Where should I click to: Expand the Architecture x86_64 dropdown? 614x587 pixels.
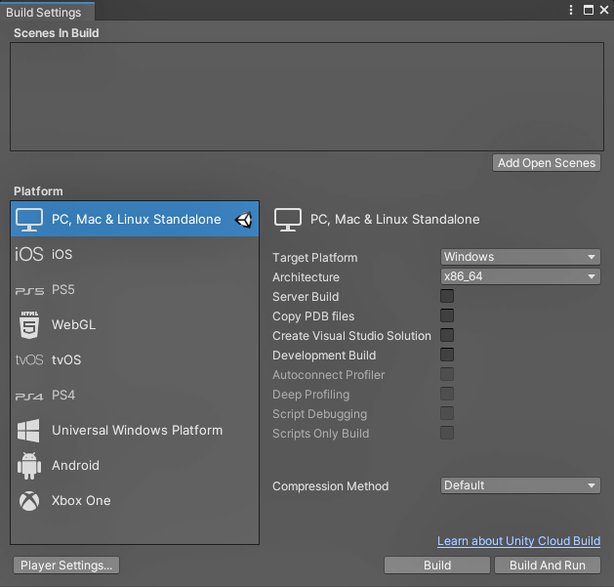[x=520, y=276]
